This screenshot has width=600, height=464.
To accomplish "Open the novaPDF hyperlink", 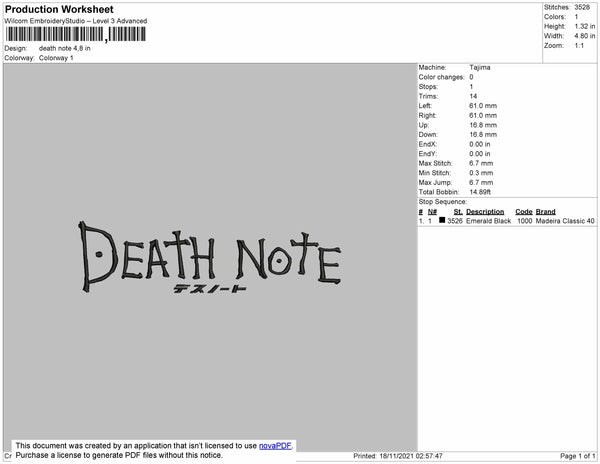I will [275, 446].
